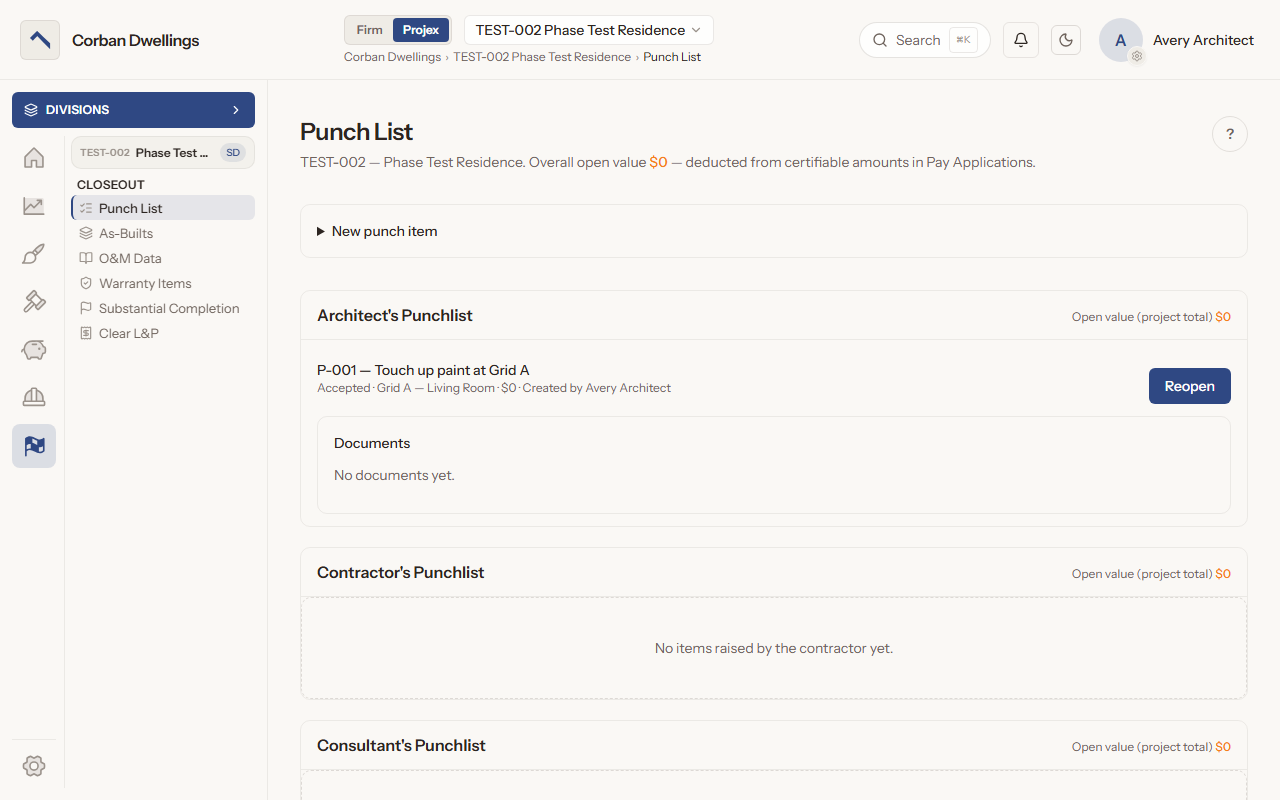Reopen punch item P-001

pyautogui.click(x=1190, y=386)
